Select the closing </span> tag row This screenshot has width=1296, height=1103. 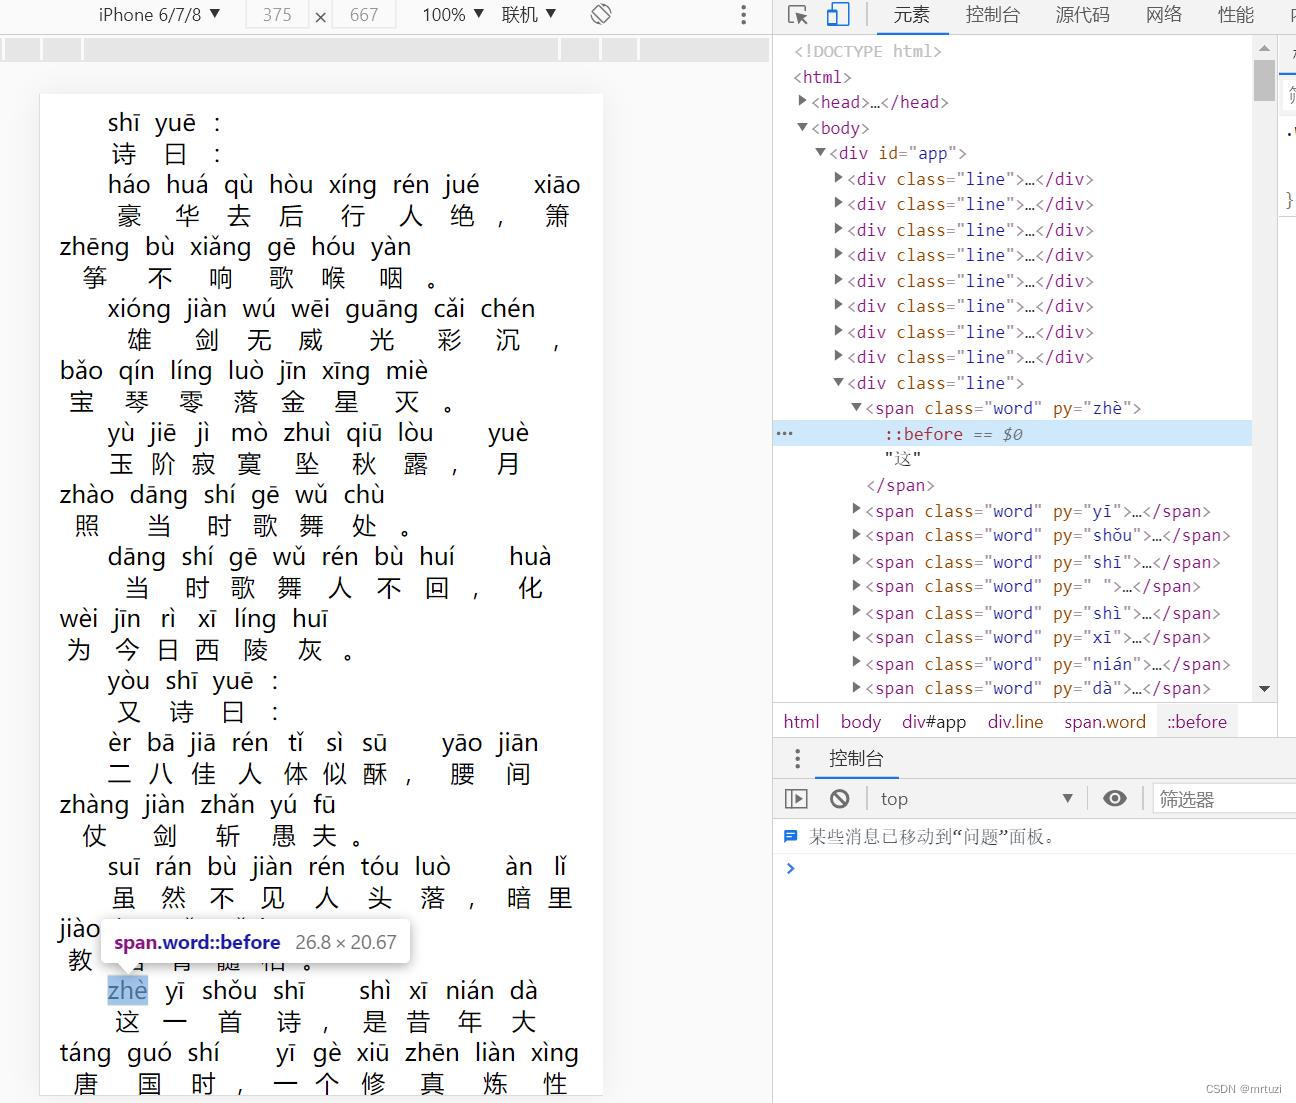(x=900, y=485)
